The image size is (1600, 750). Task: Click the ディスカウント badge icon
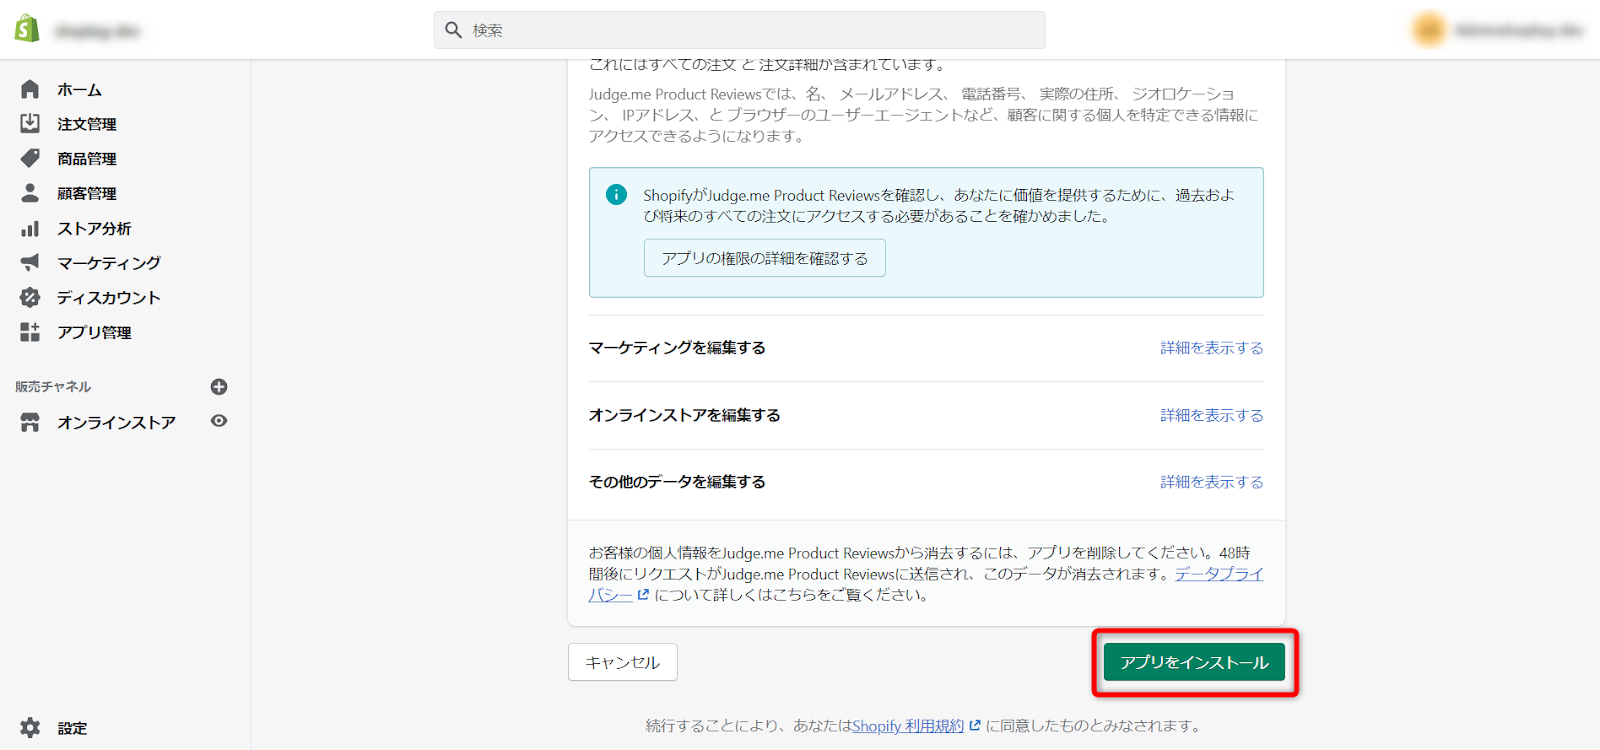coord(30,297)
